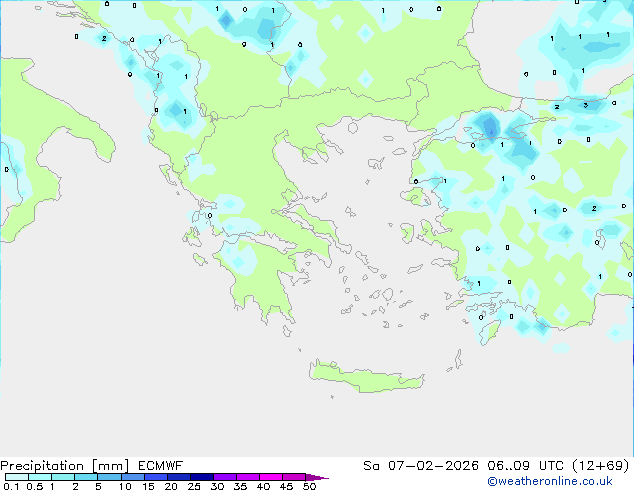Click the island of Rhodes on map
Viewport: 634px width, 490px height.
(489, 332)
